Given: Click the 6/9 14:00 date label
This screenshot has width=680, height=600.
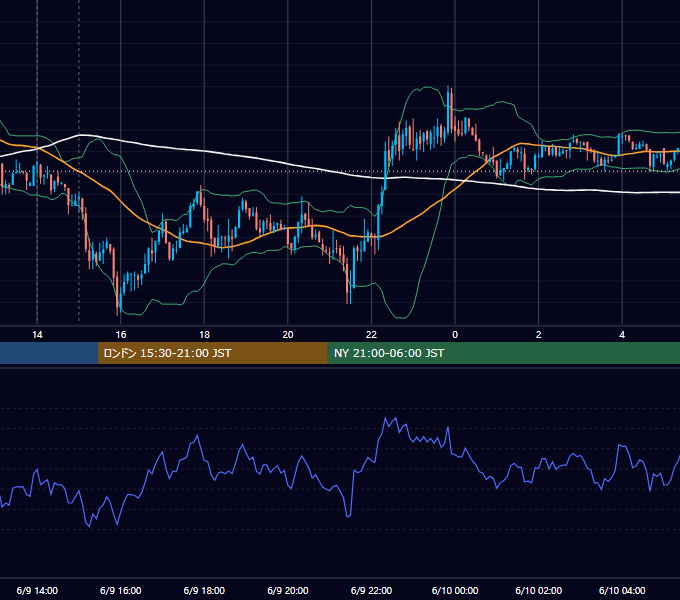Looking at the screenshot, I should (x=37, y=590).
